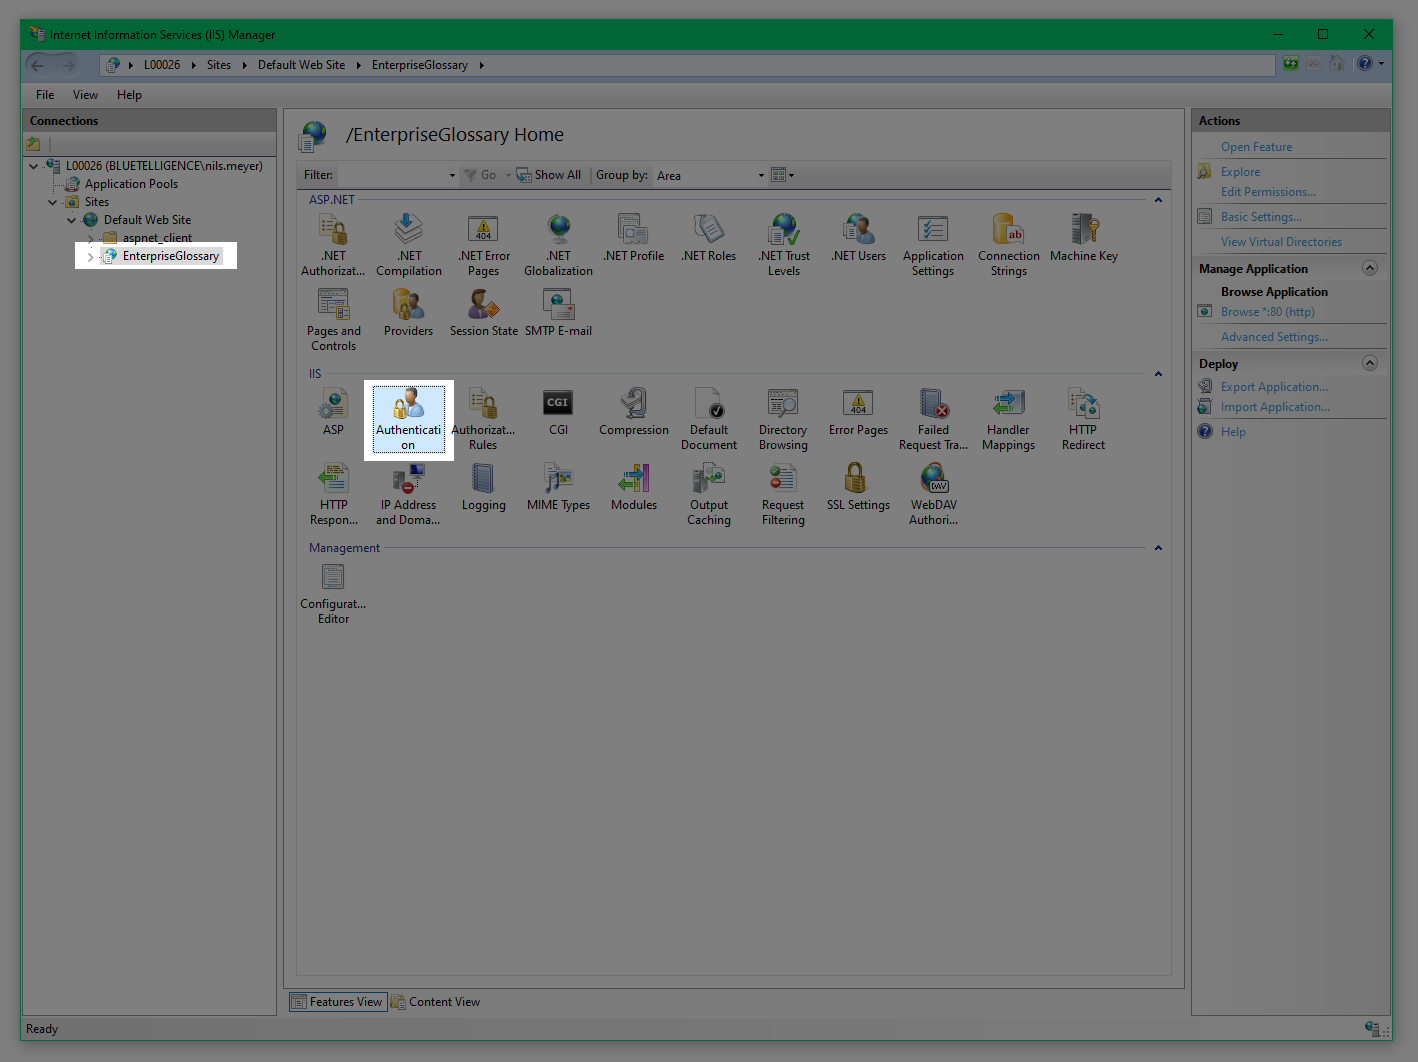Open the Group by Area dropdown
This screenshot has width=1418, height=1062.
(x=710, y=175)
